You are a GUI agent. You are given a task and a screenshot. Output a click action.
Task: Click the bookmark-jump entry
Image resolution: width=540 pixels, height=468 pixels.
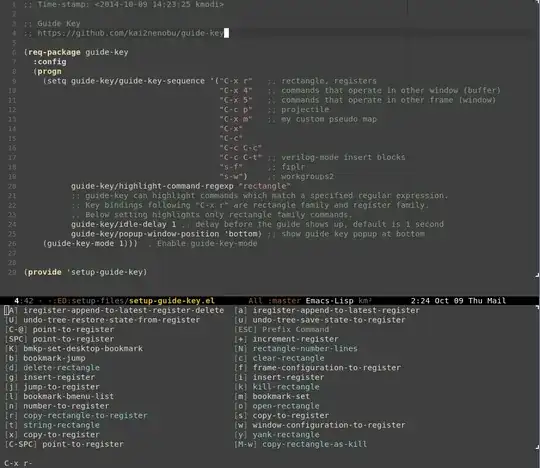coord(45,358)
